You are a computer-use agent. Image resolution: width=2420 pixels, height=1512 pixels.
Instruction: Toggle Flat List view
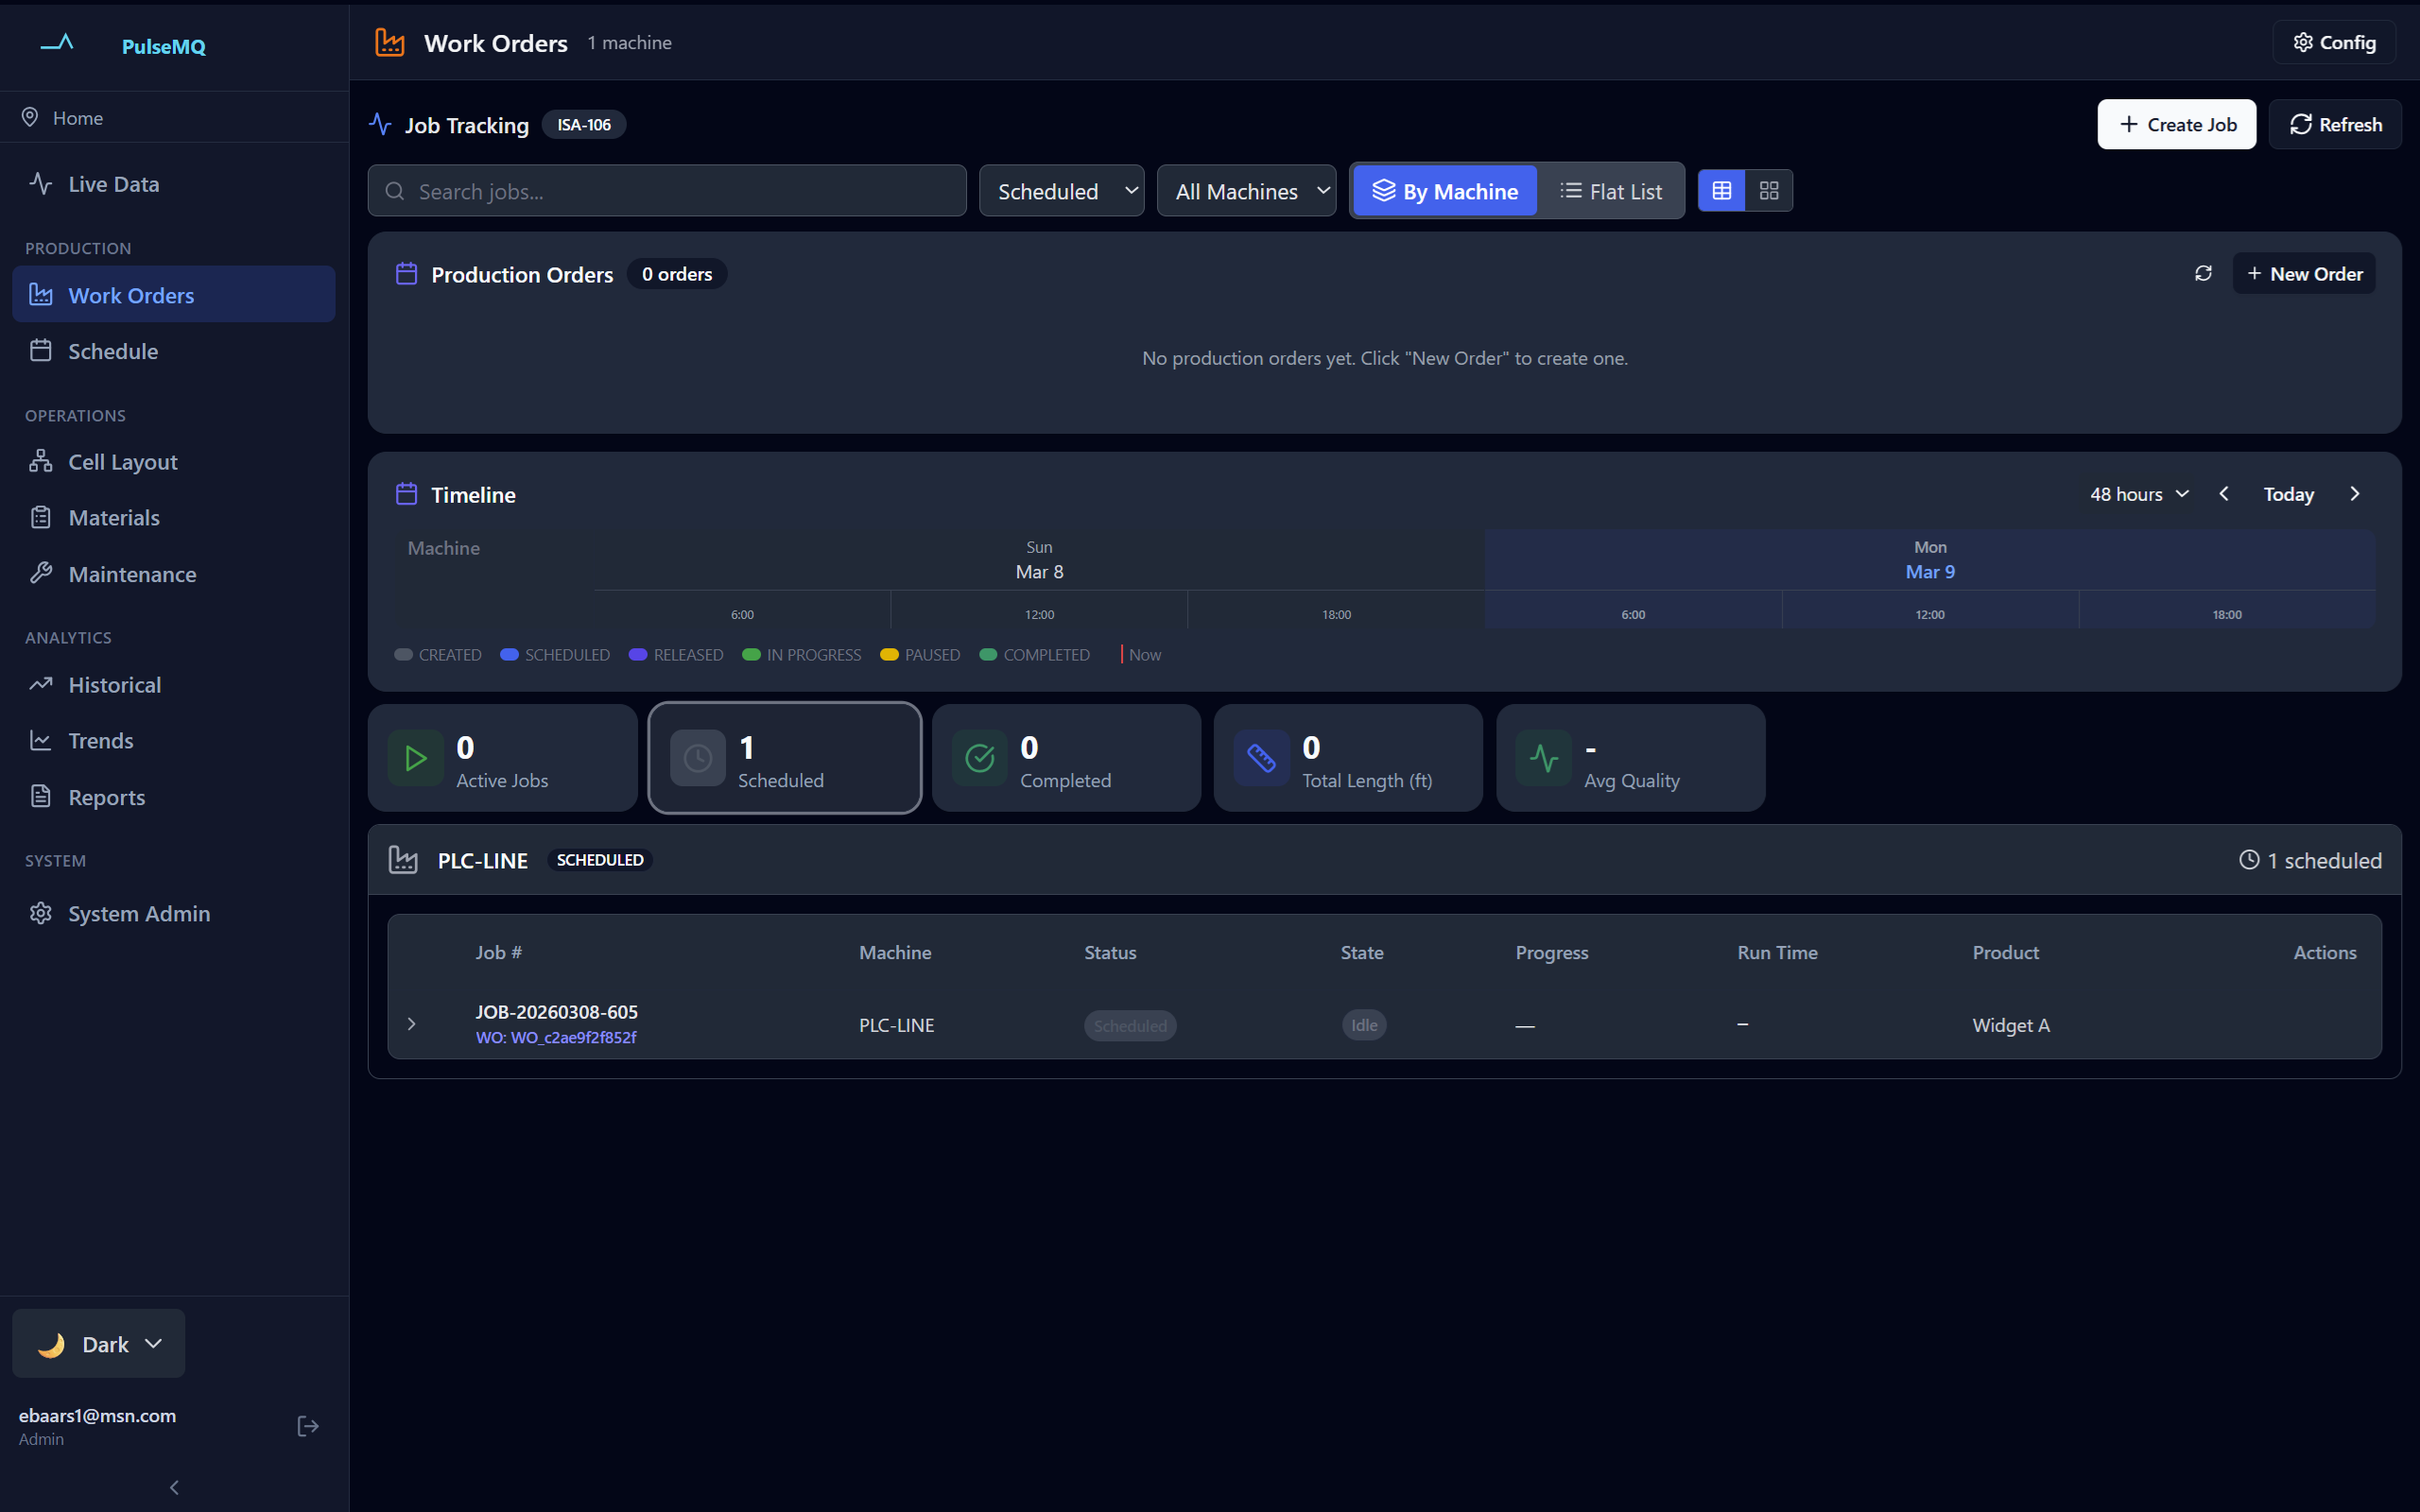(1611, 191)
